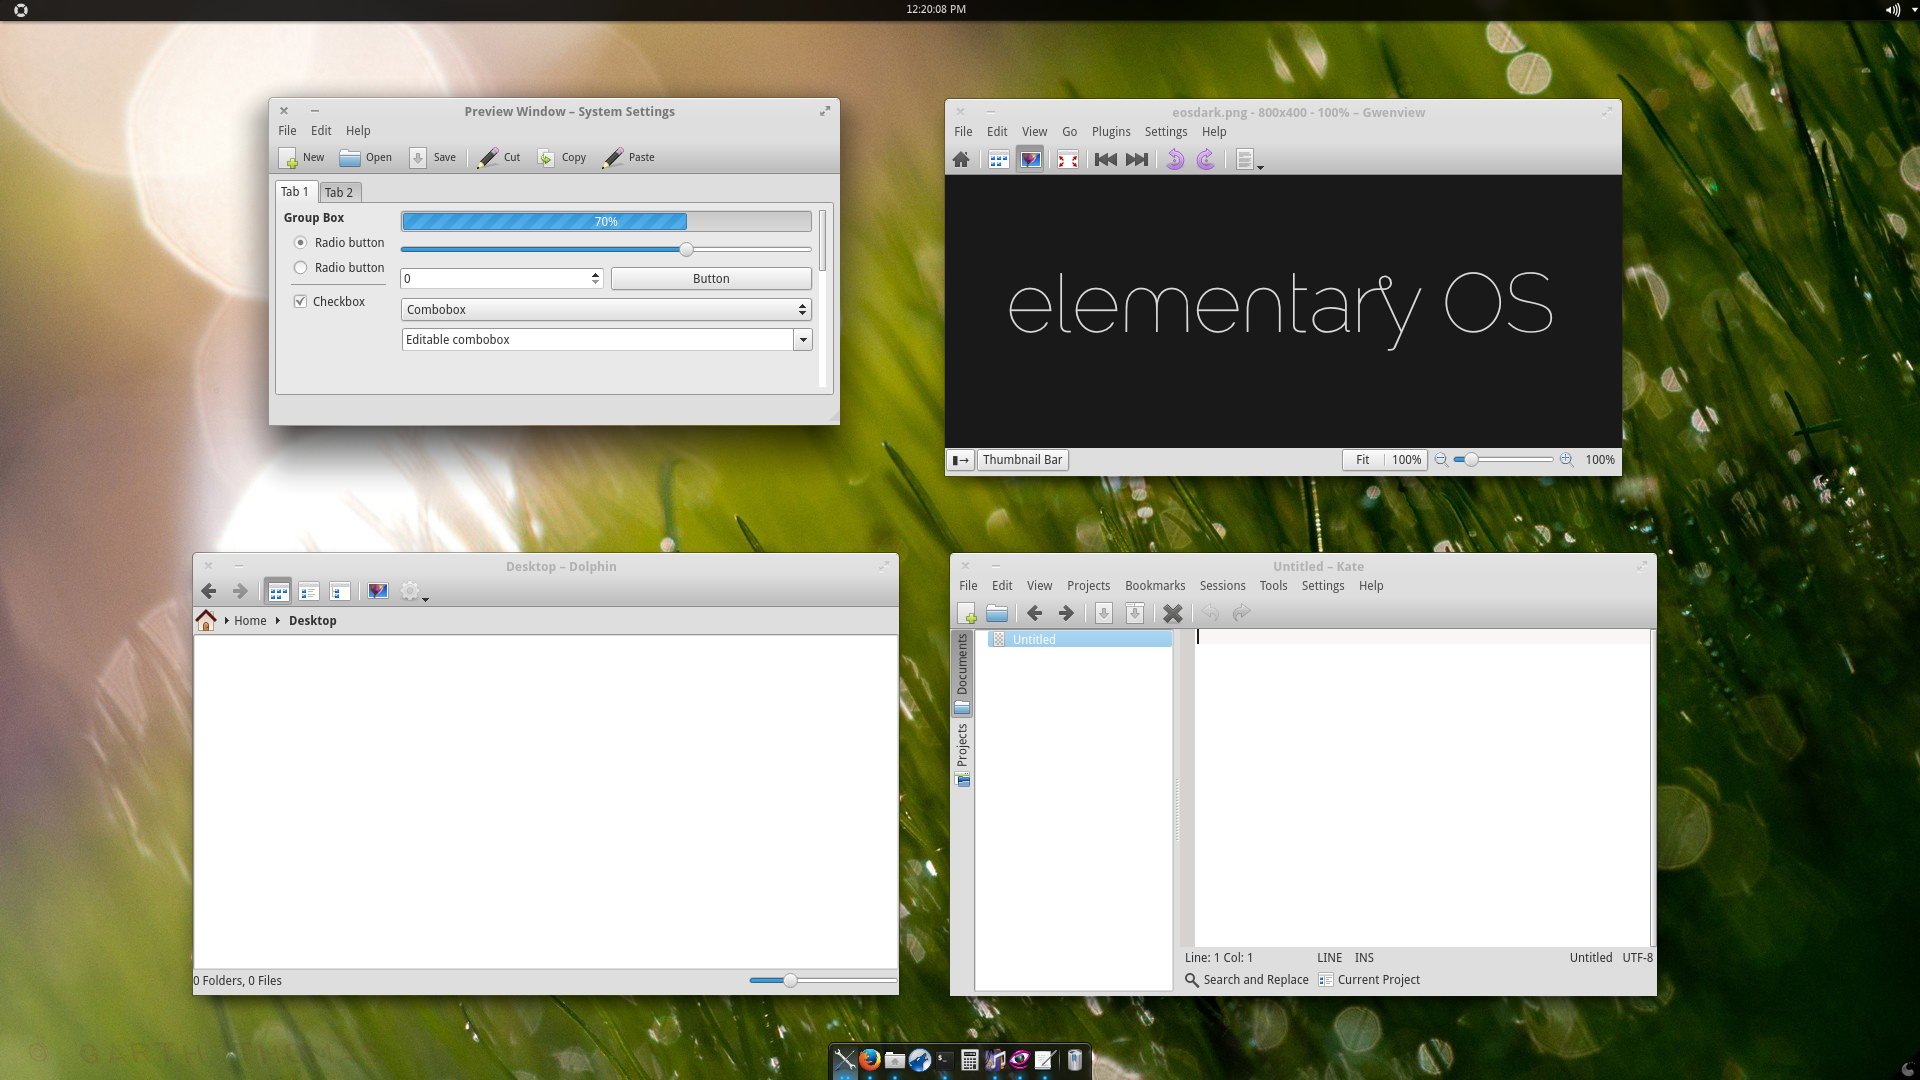Increase spinbox value with up arrow

pos(596,275)
